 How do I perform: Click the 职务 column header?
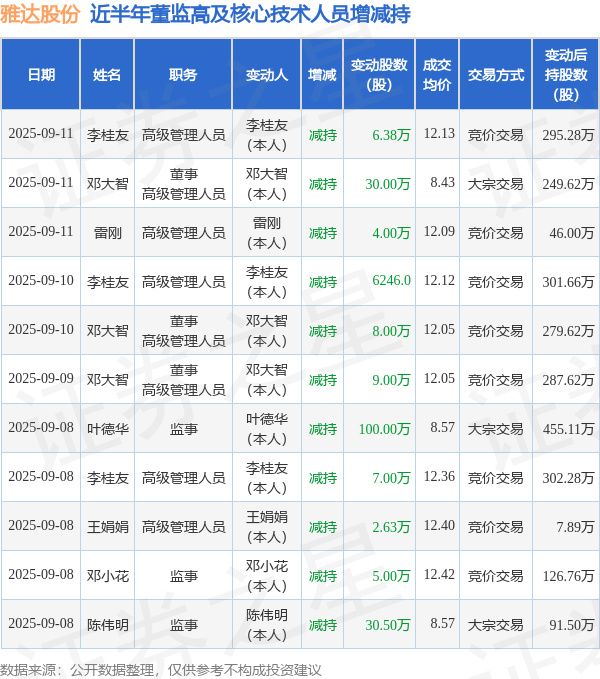tap(183, 74)
